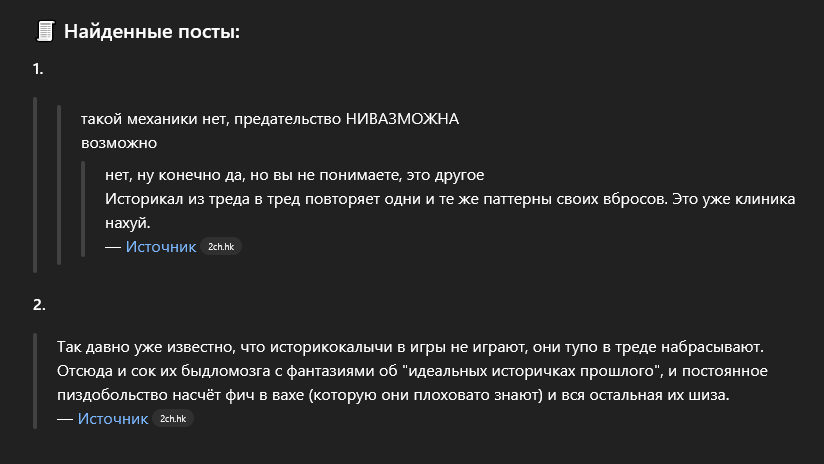
Task: Click the sentence starting 'Историкал из треда'
Action: coord(450,211)
